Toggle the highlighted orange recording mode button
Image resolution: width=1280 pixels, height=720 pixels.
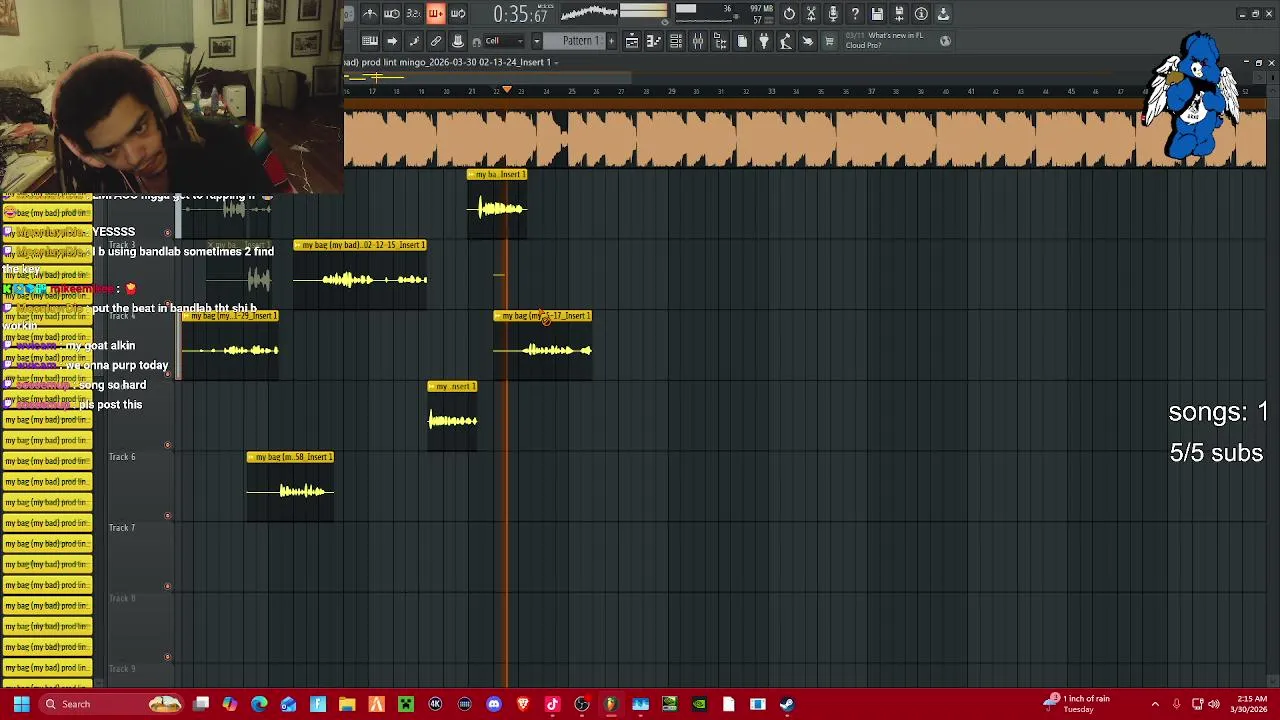(x=436, y=14)
